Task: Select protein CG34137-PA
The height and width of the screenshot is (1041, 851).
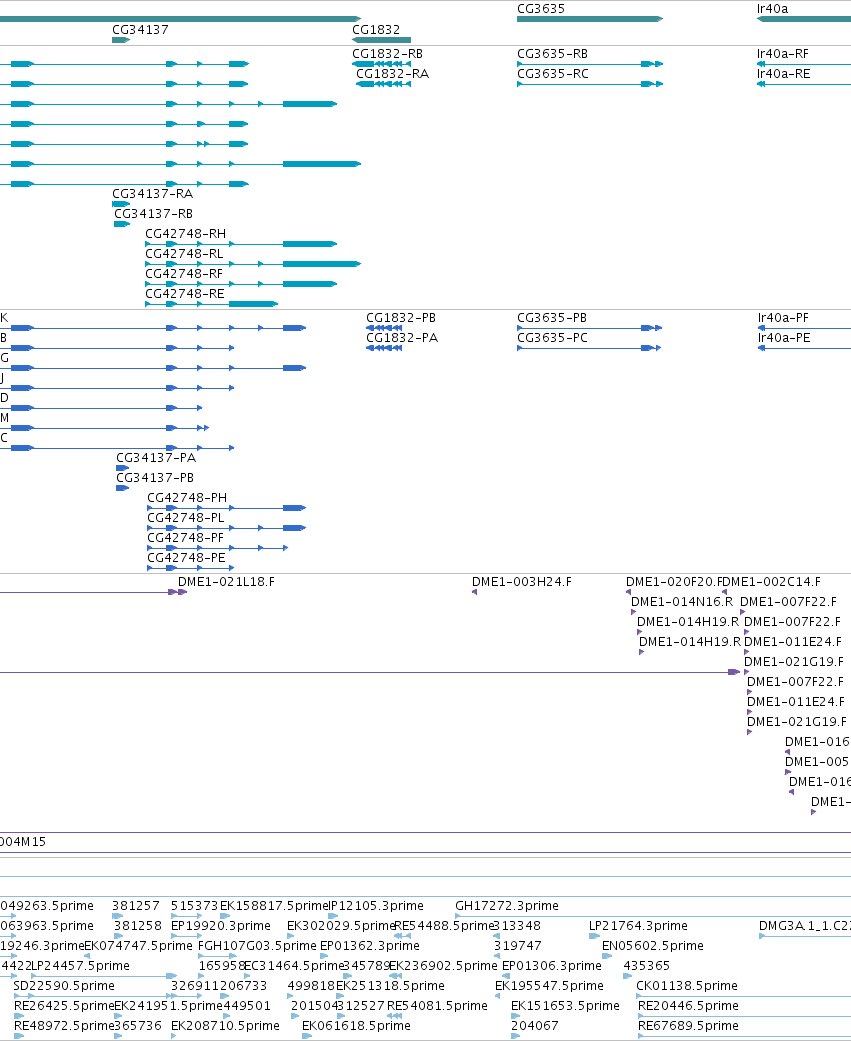Action: (x=156, y=458)
